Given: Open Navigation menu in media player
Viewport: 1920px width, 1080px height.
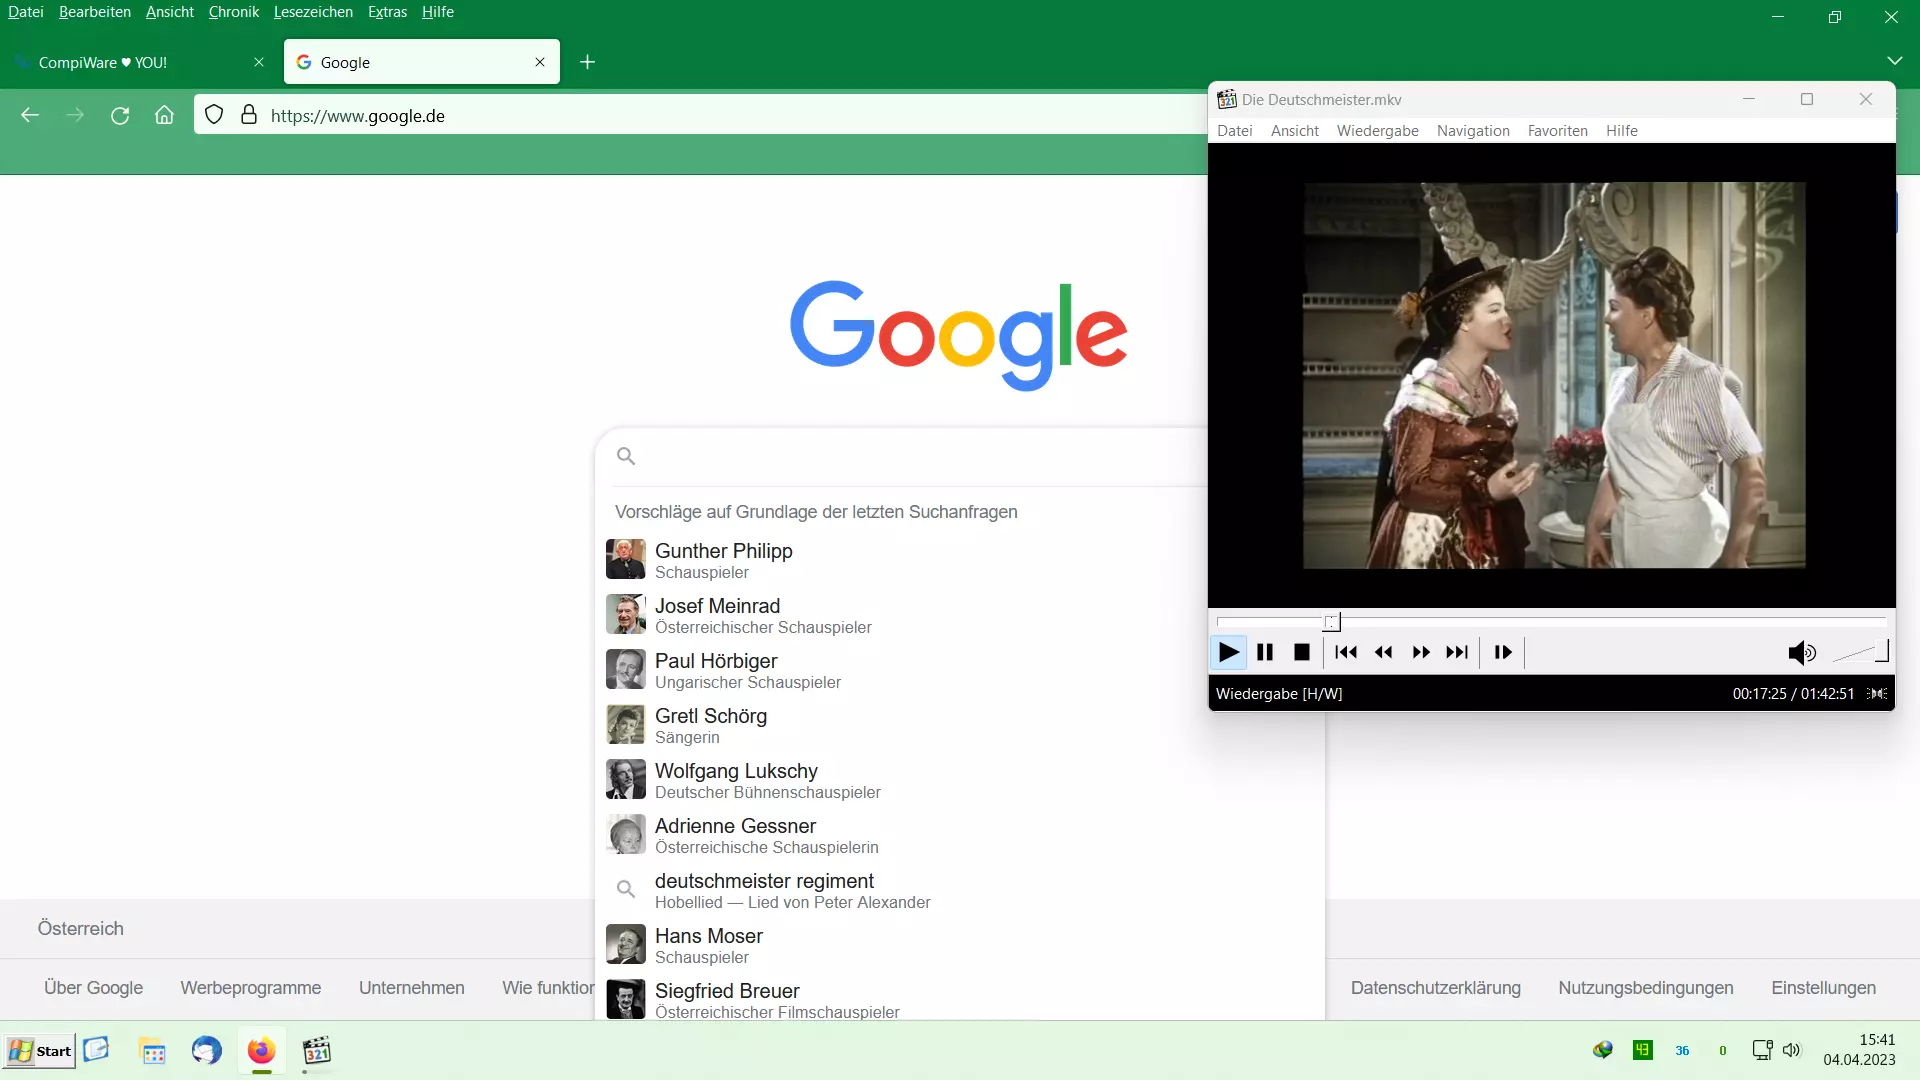Looking at the screenshot, I should pyautogui.click(x=1473, y=130).
